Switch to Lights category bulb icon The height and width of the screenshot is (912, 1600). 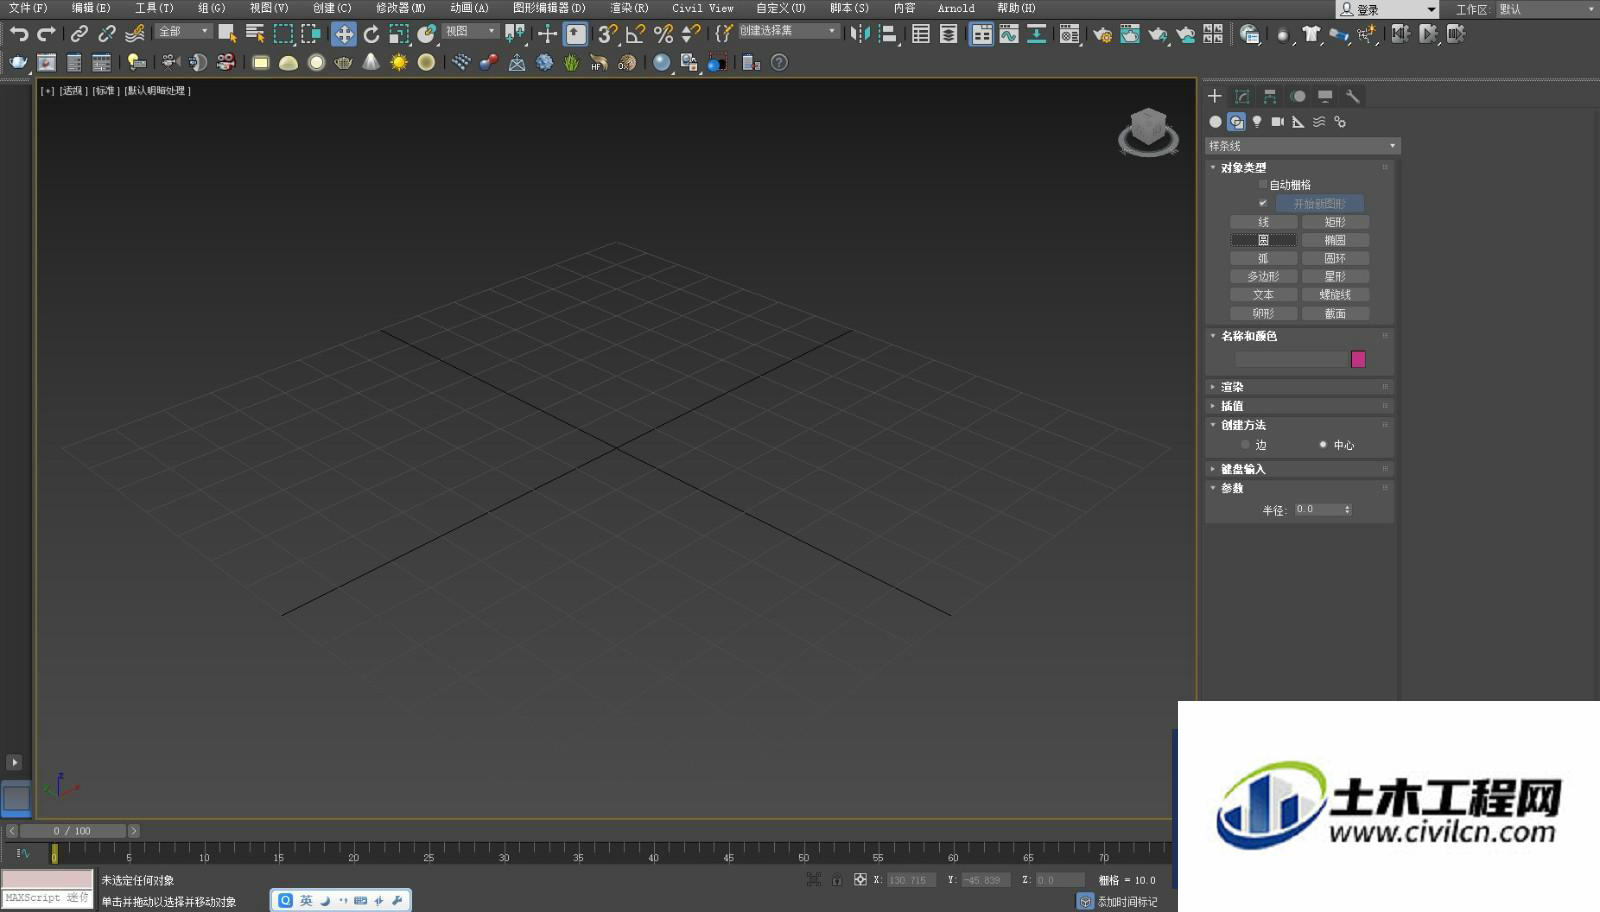click(x=1257, y=122)
